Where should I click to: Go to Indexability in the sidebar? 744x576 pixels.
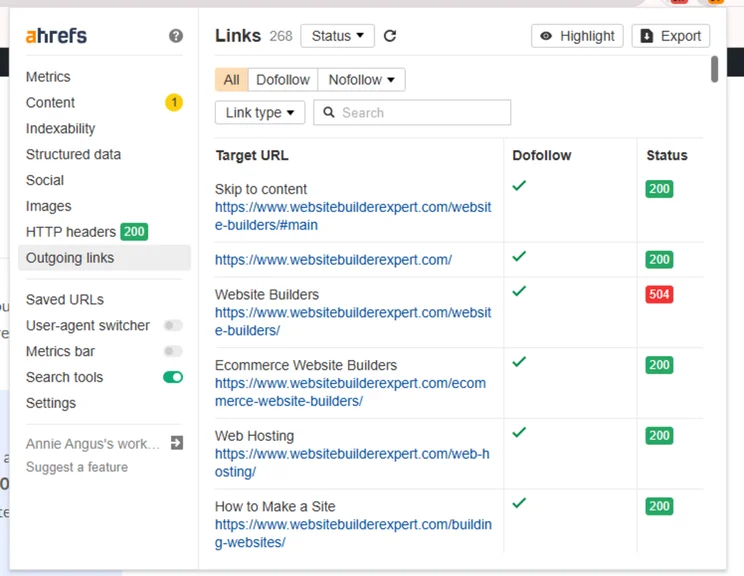tap(60, 129)
